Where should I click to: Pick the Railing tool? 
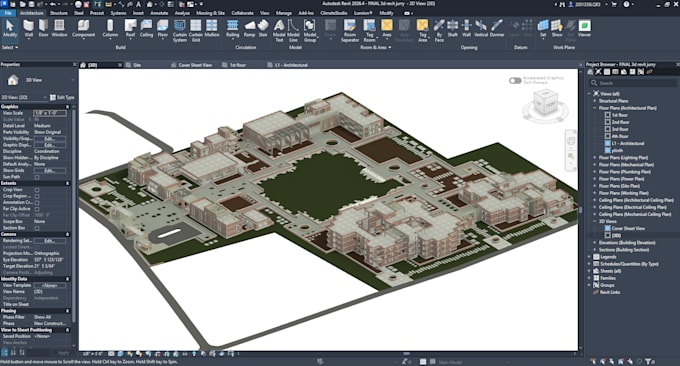[232, 28]
